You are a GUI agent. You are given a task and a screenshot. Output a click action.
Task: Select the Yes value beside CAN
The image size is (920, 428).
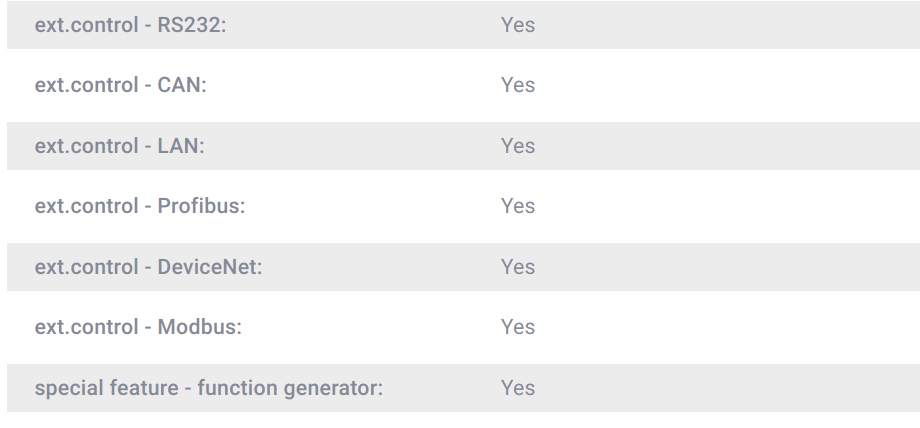[x=518, y=85]
